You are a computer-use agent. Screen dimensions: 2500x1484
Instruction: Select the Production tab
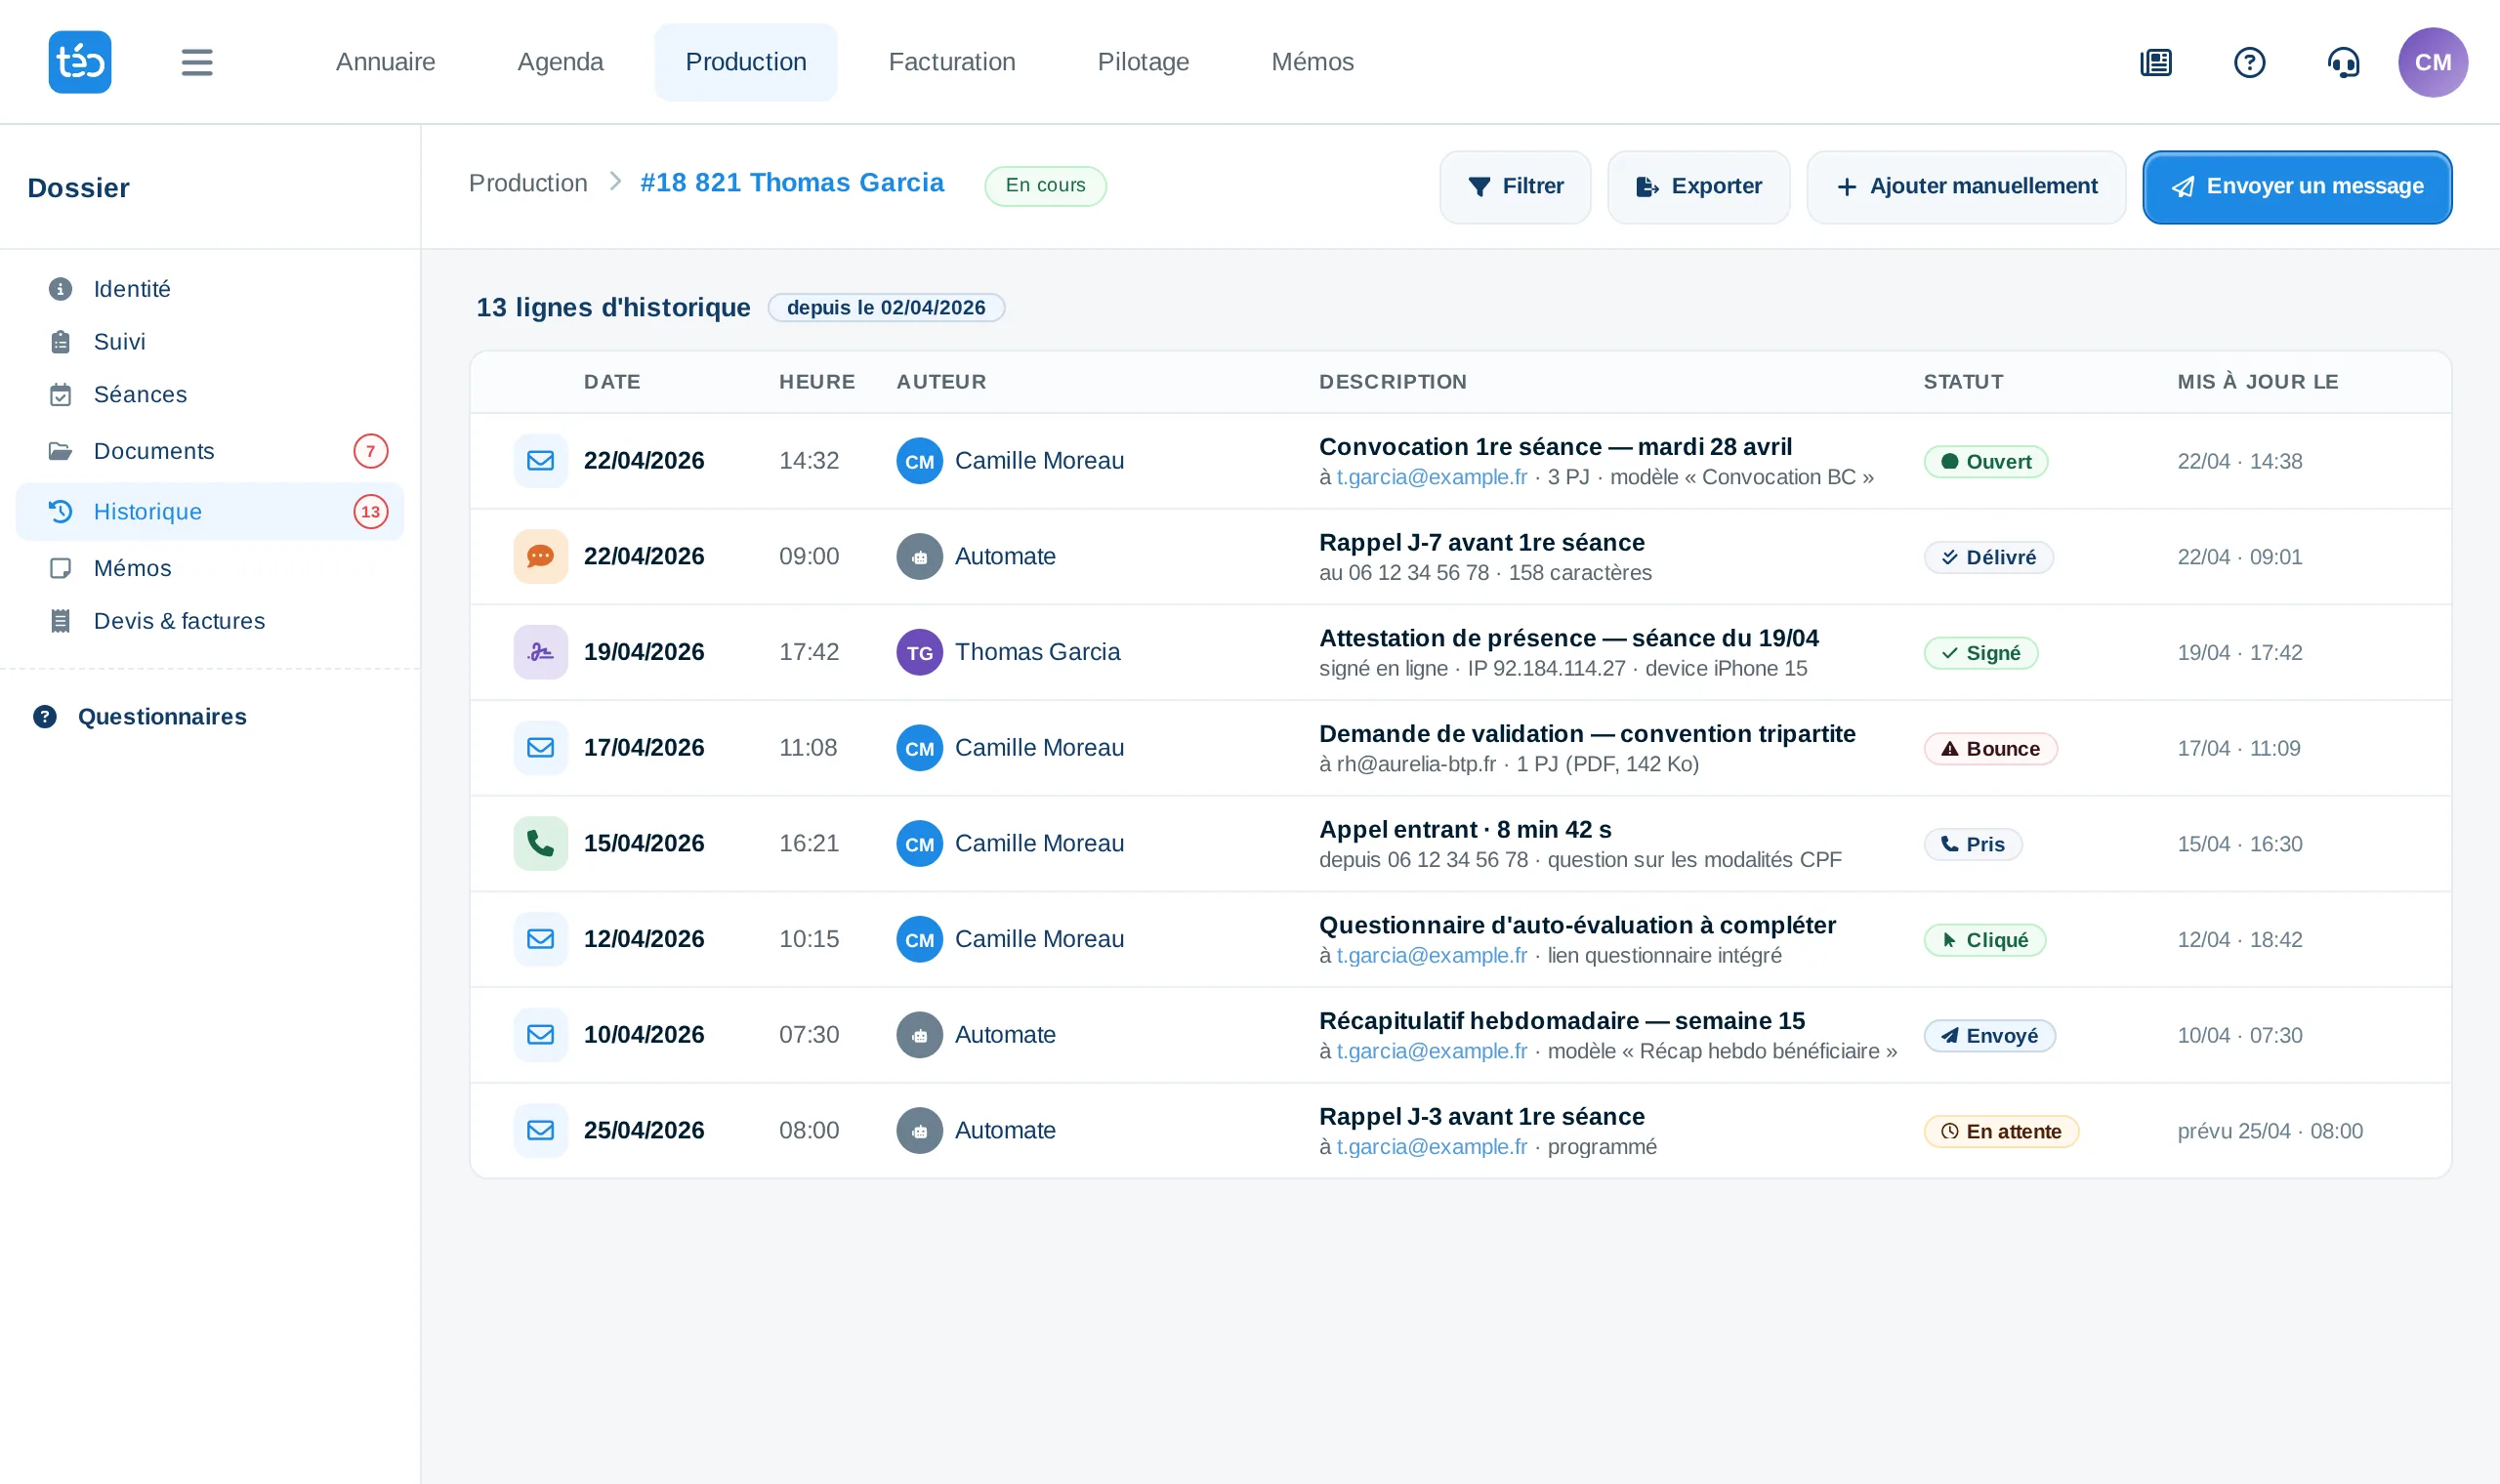point(746,62)
